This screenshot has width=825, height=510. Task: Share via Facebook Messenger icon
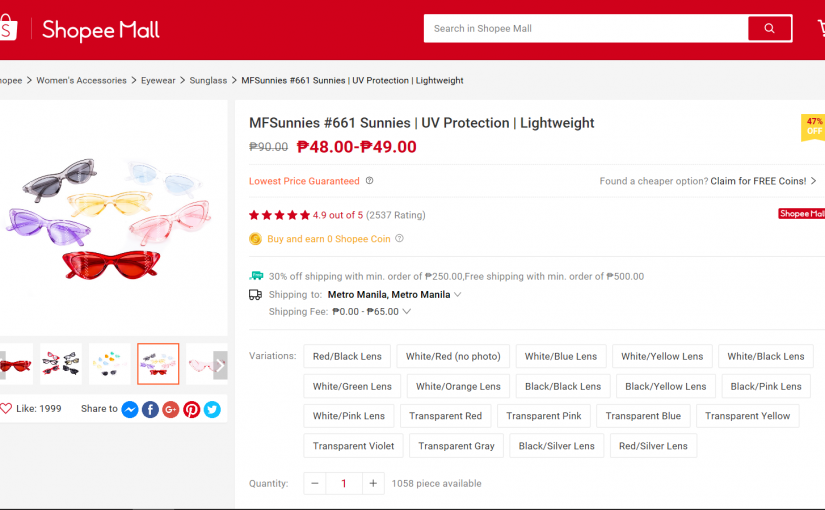[x=130, y=409]
